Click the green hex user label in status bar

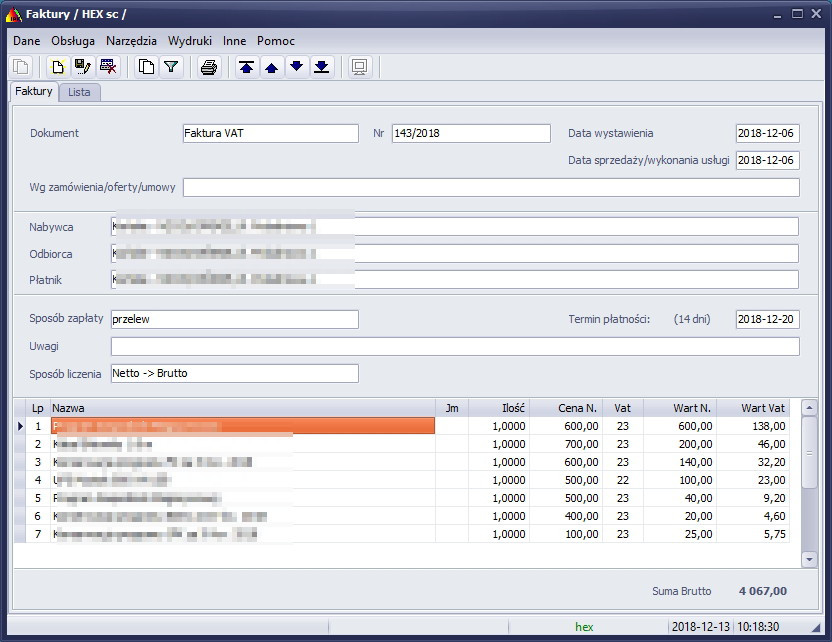pos(584,627)
